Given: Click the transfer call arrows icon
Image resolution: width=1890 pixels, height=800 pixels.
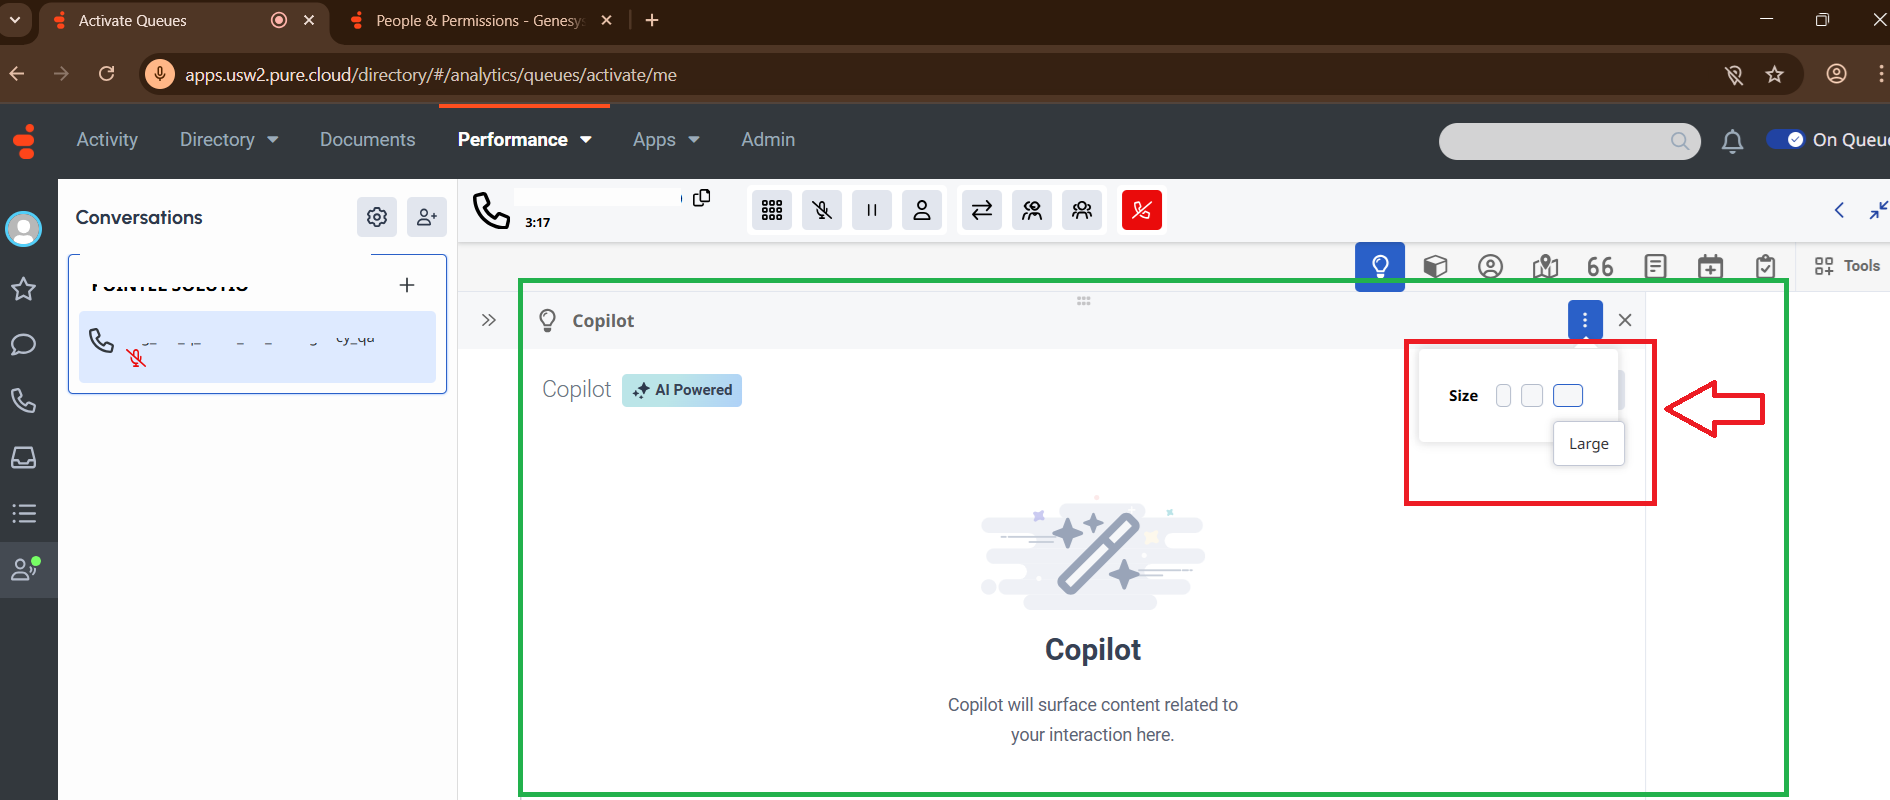Looking at the screenshot, I should click(x=982, y=210).
